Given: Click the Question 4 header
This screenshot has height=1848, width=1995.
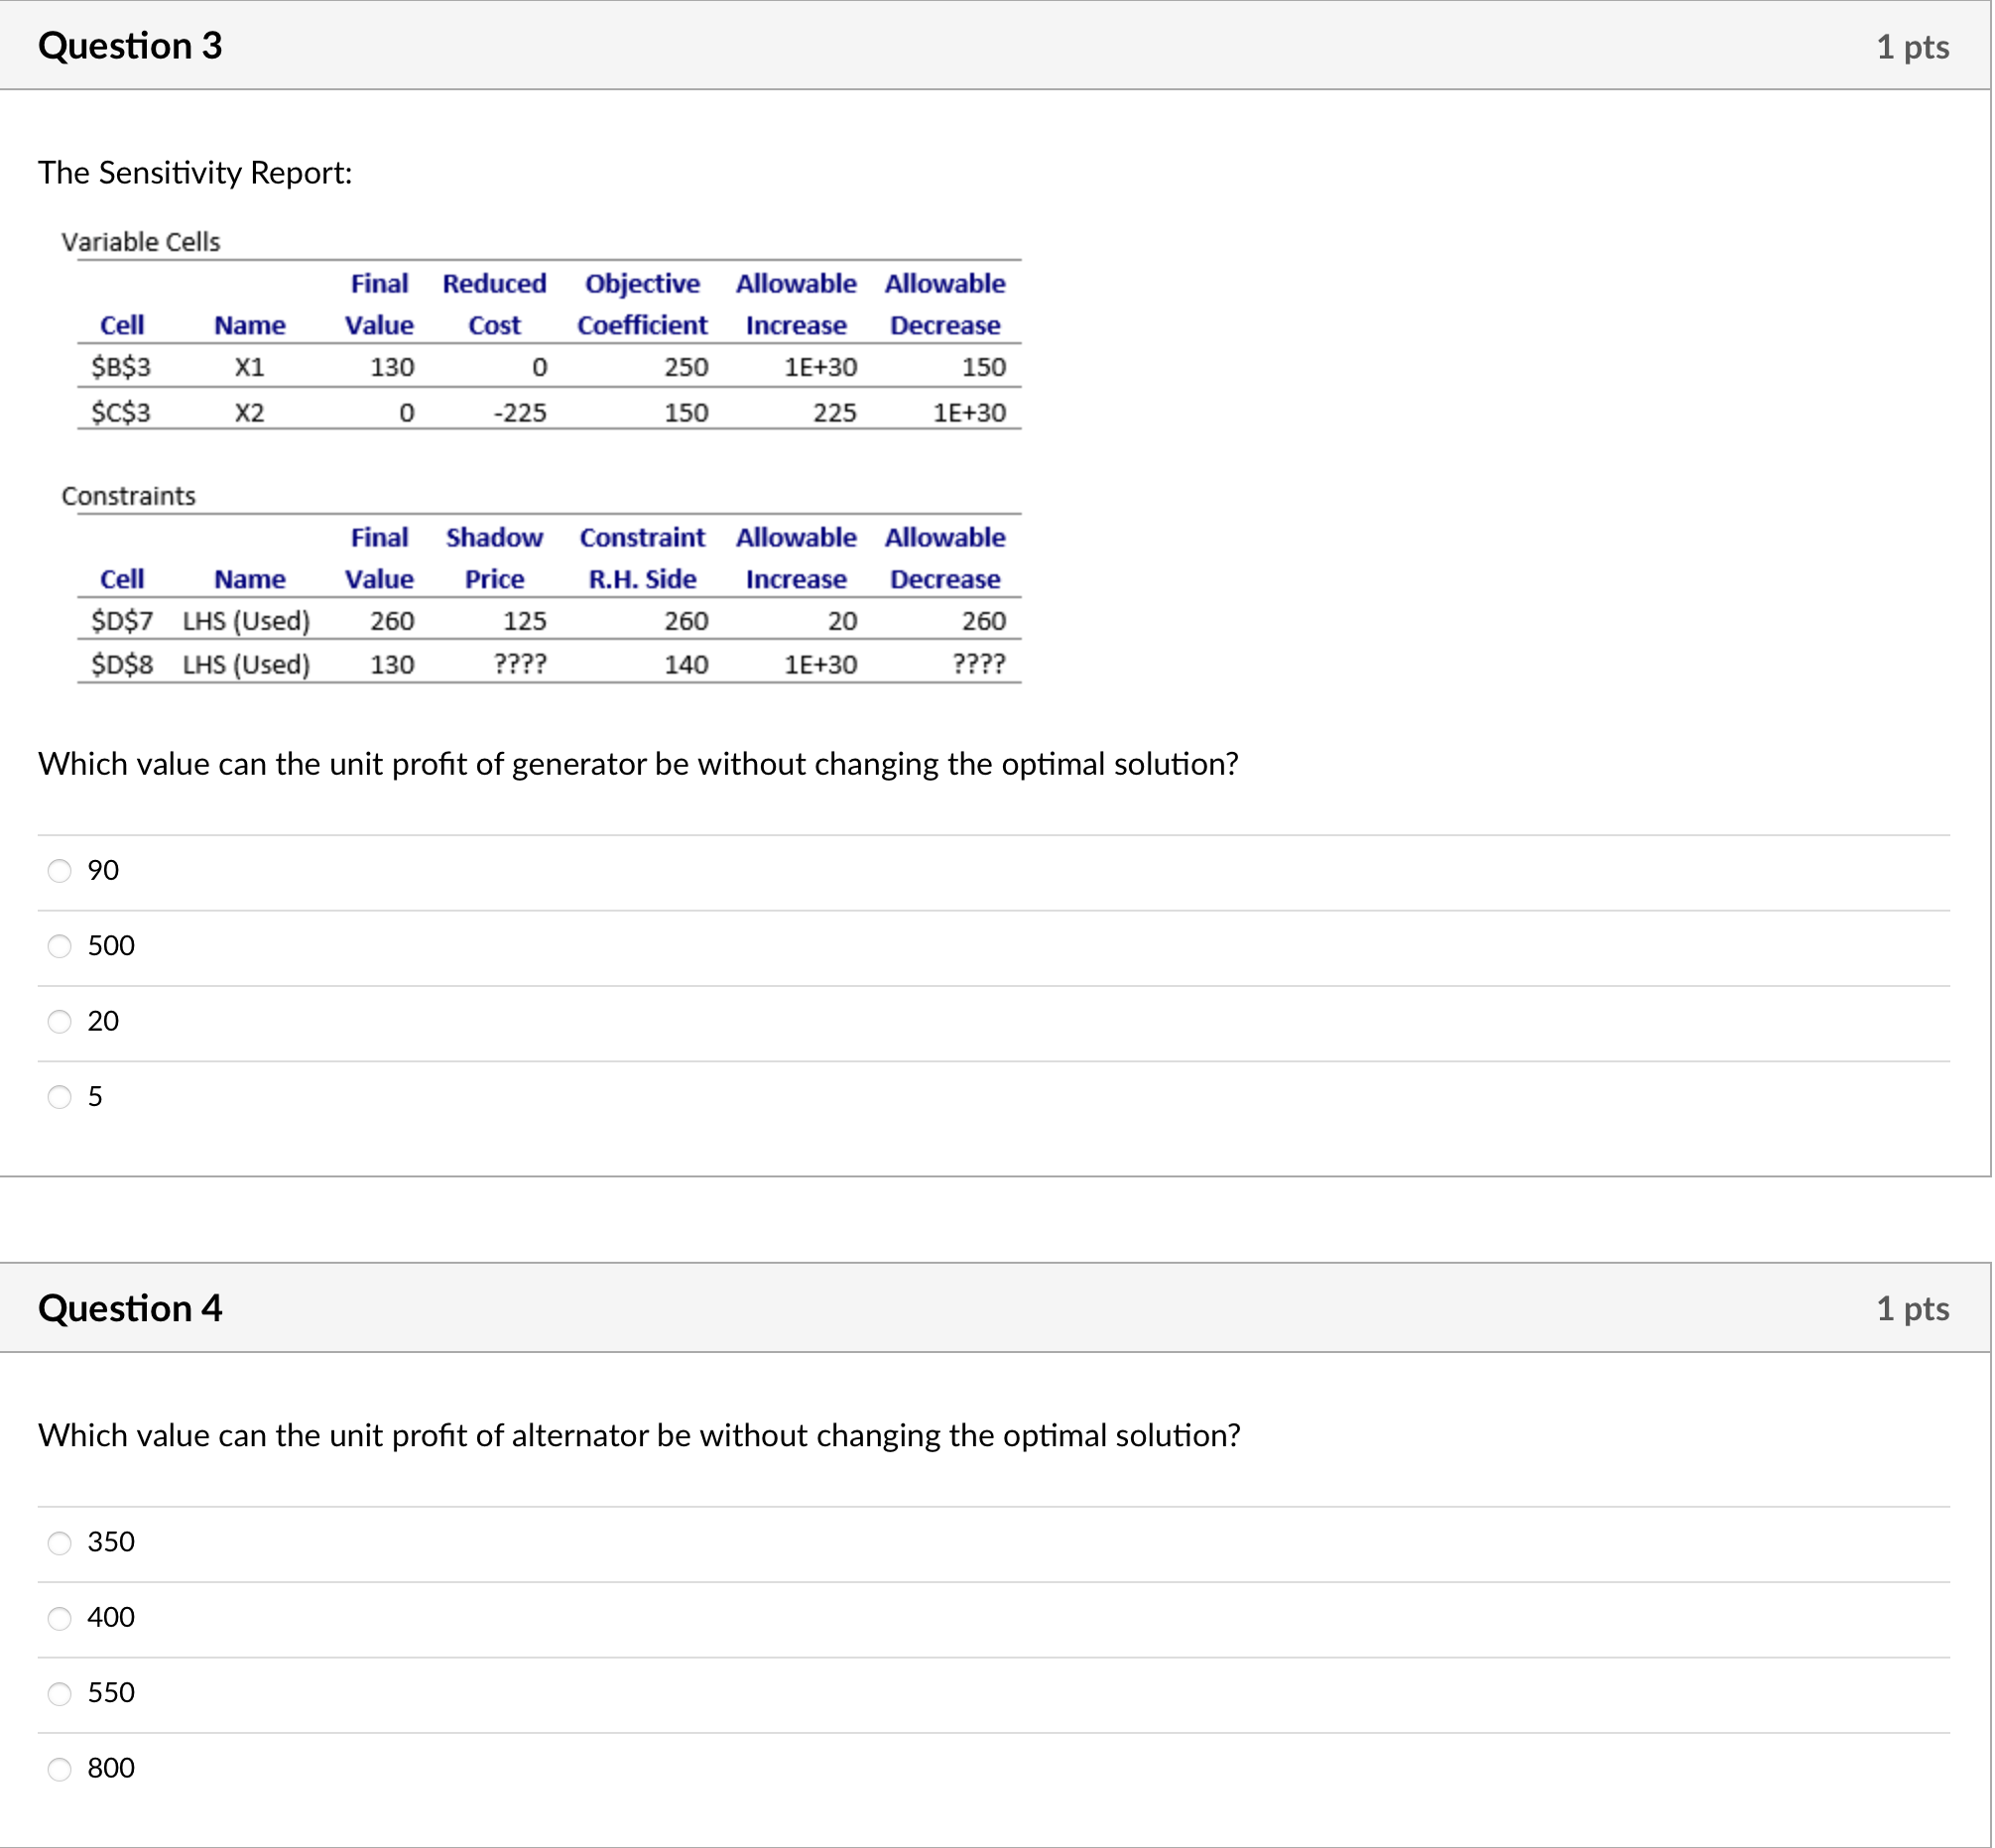Looking at the screenshot, I should pos(130,1308).
